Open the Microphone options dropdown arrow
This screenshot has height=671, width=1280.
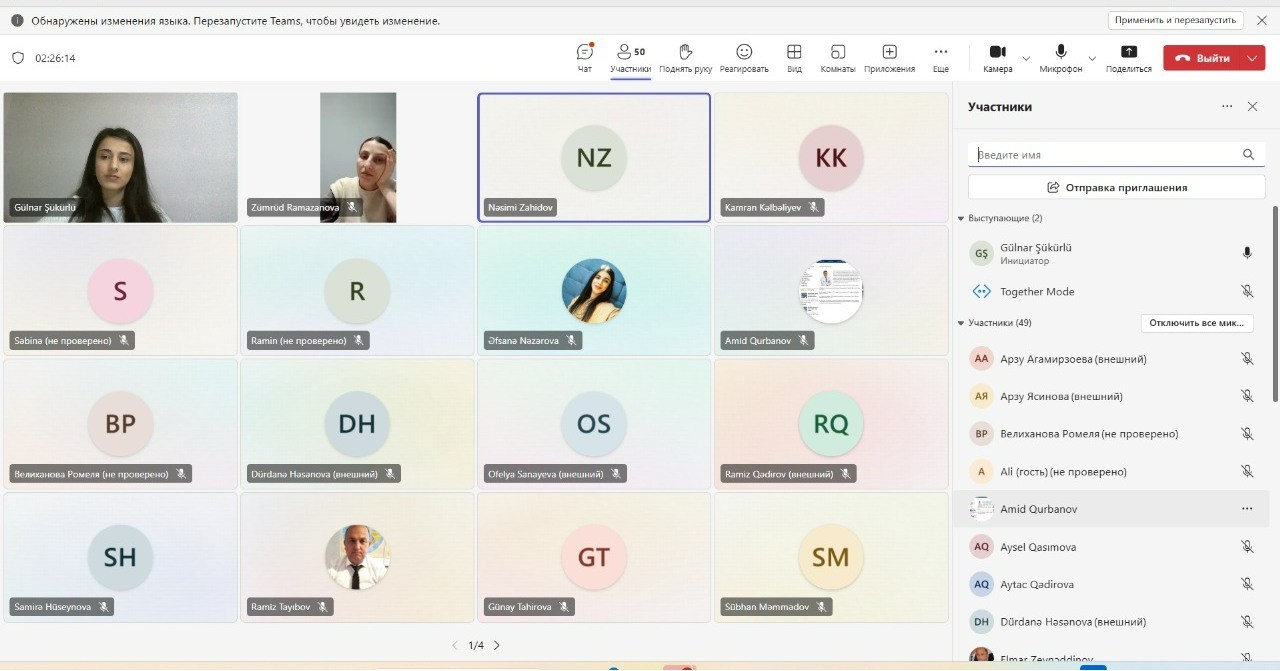point(1092,59)
